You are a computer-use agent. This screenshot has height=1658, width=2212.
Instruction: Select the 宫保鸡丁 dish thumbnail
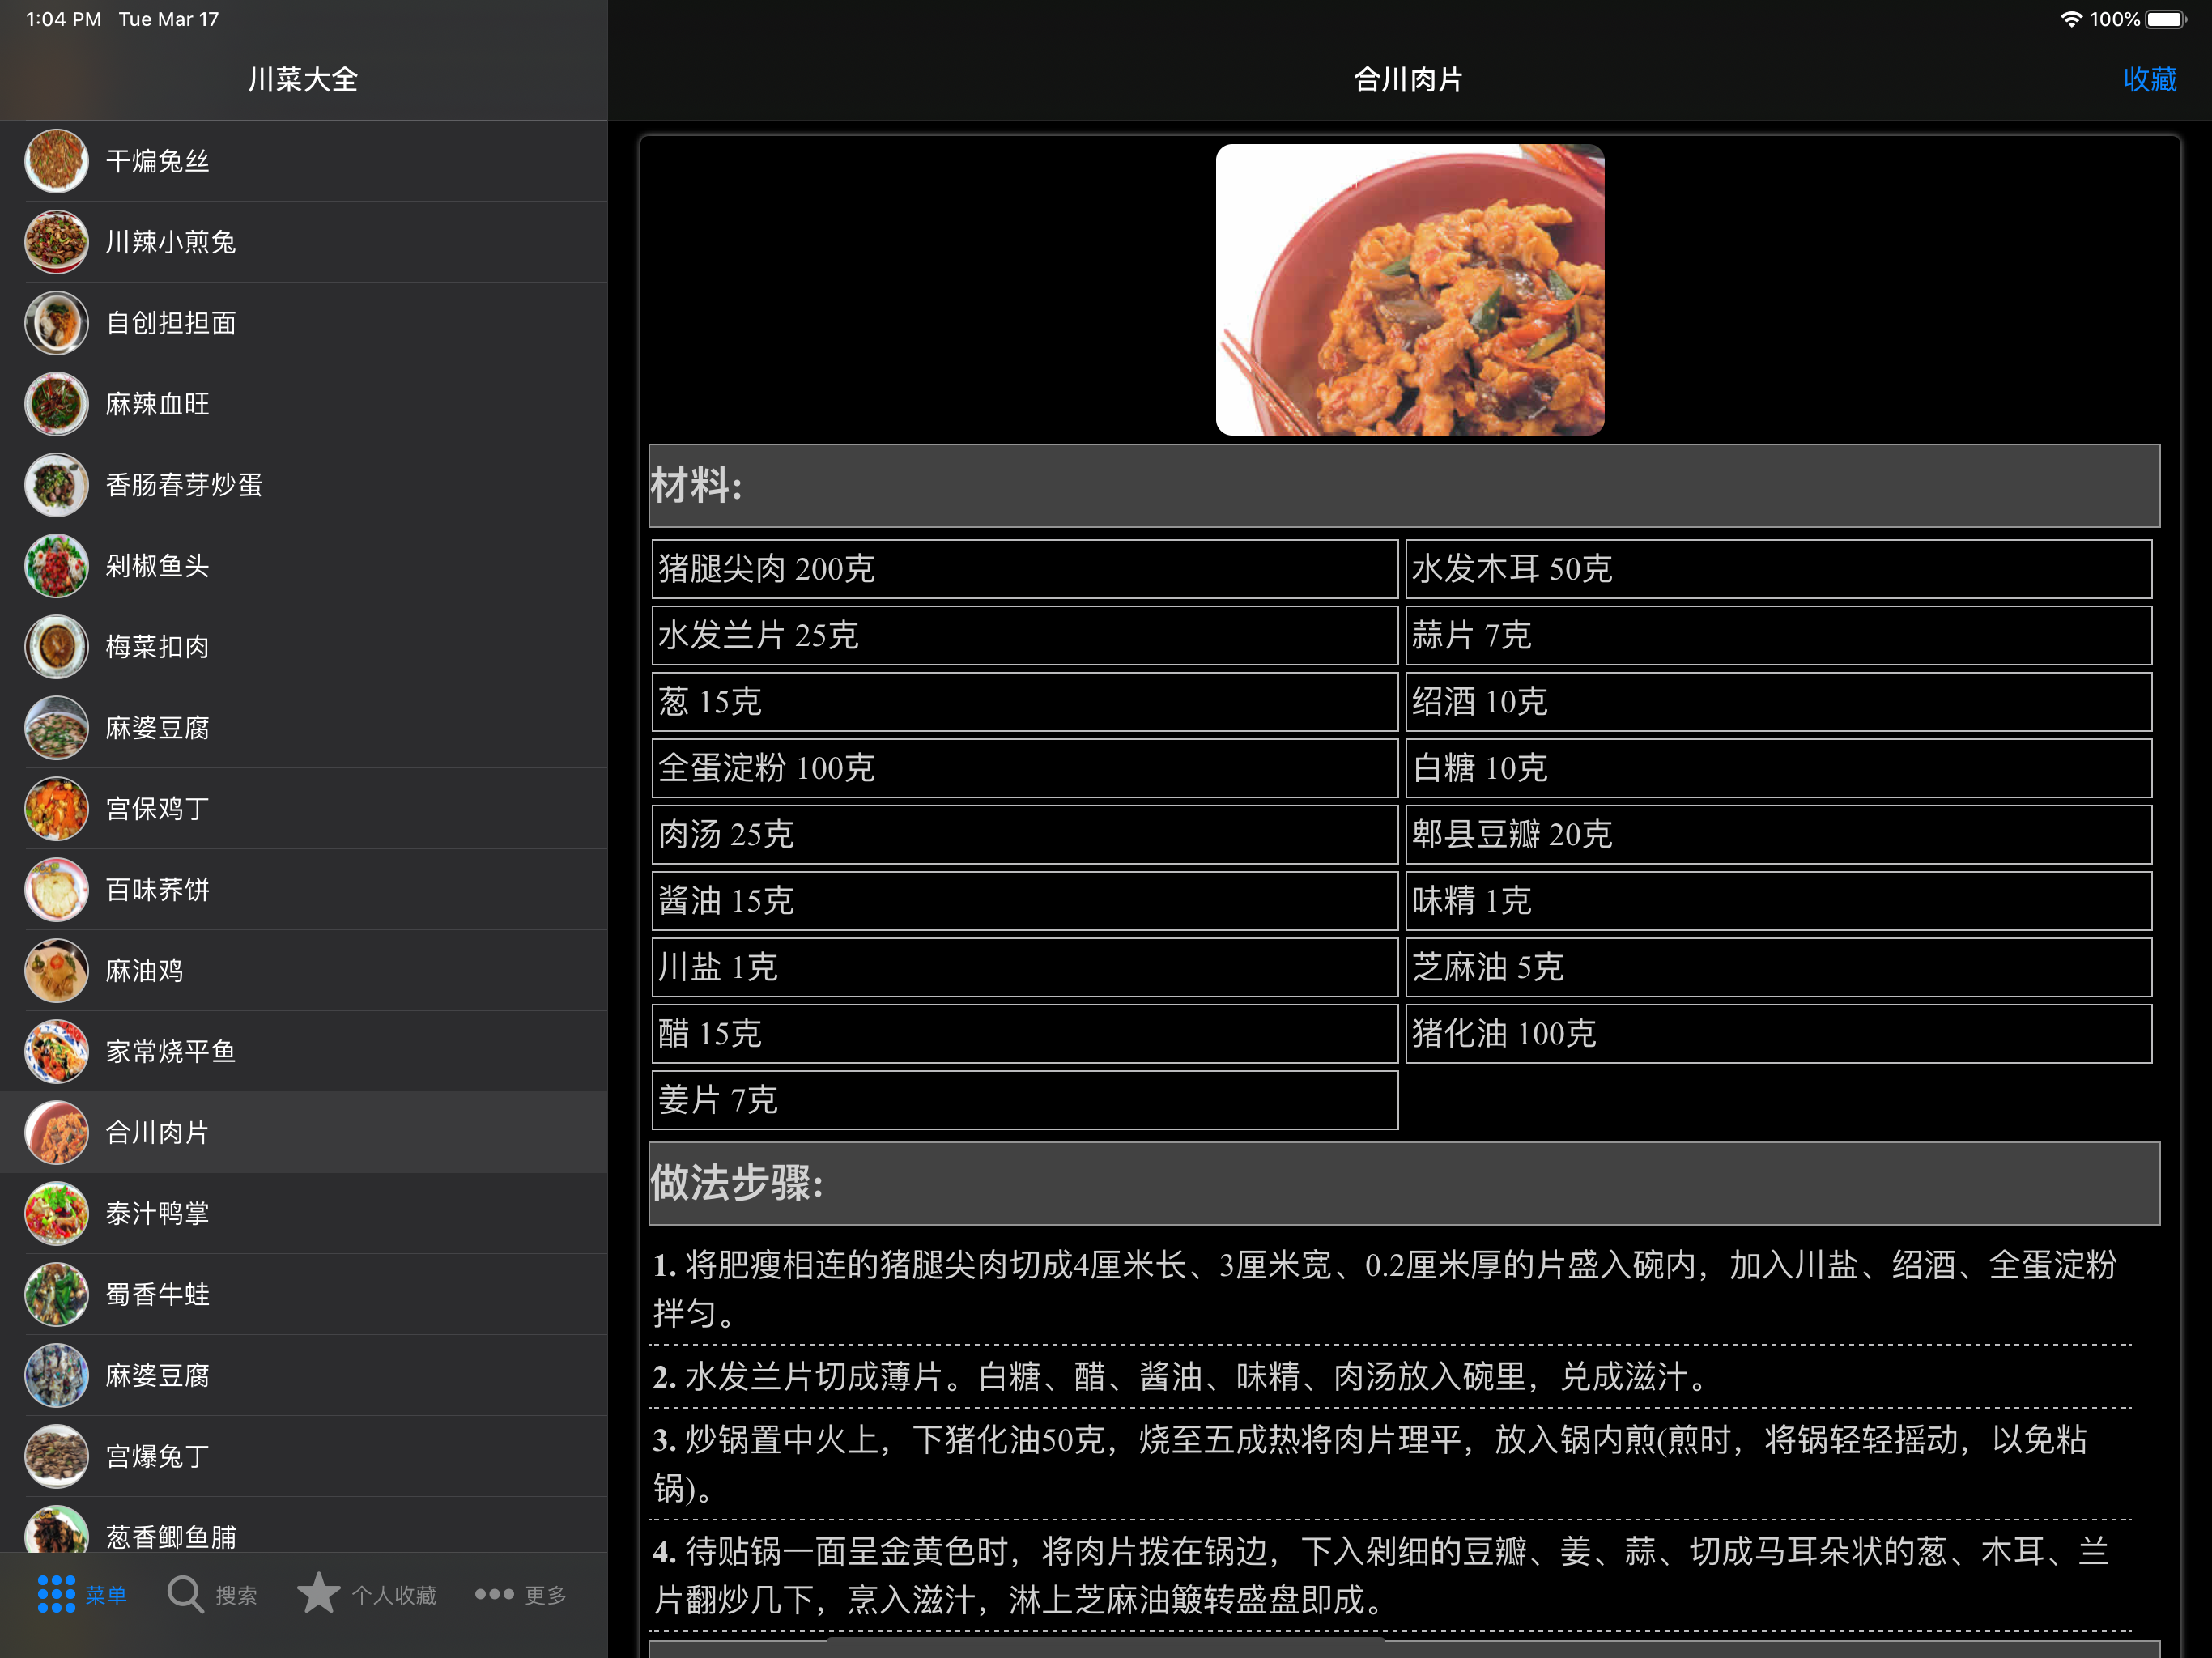coord(57,809)
